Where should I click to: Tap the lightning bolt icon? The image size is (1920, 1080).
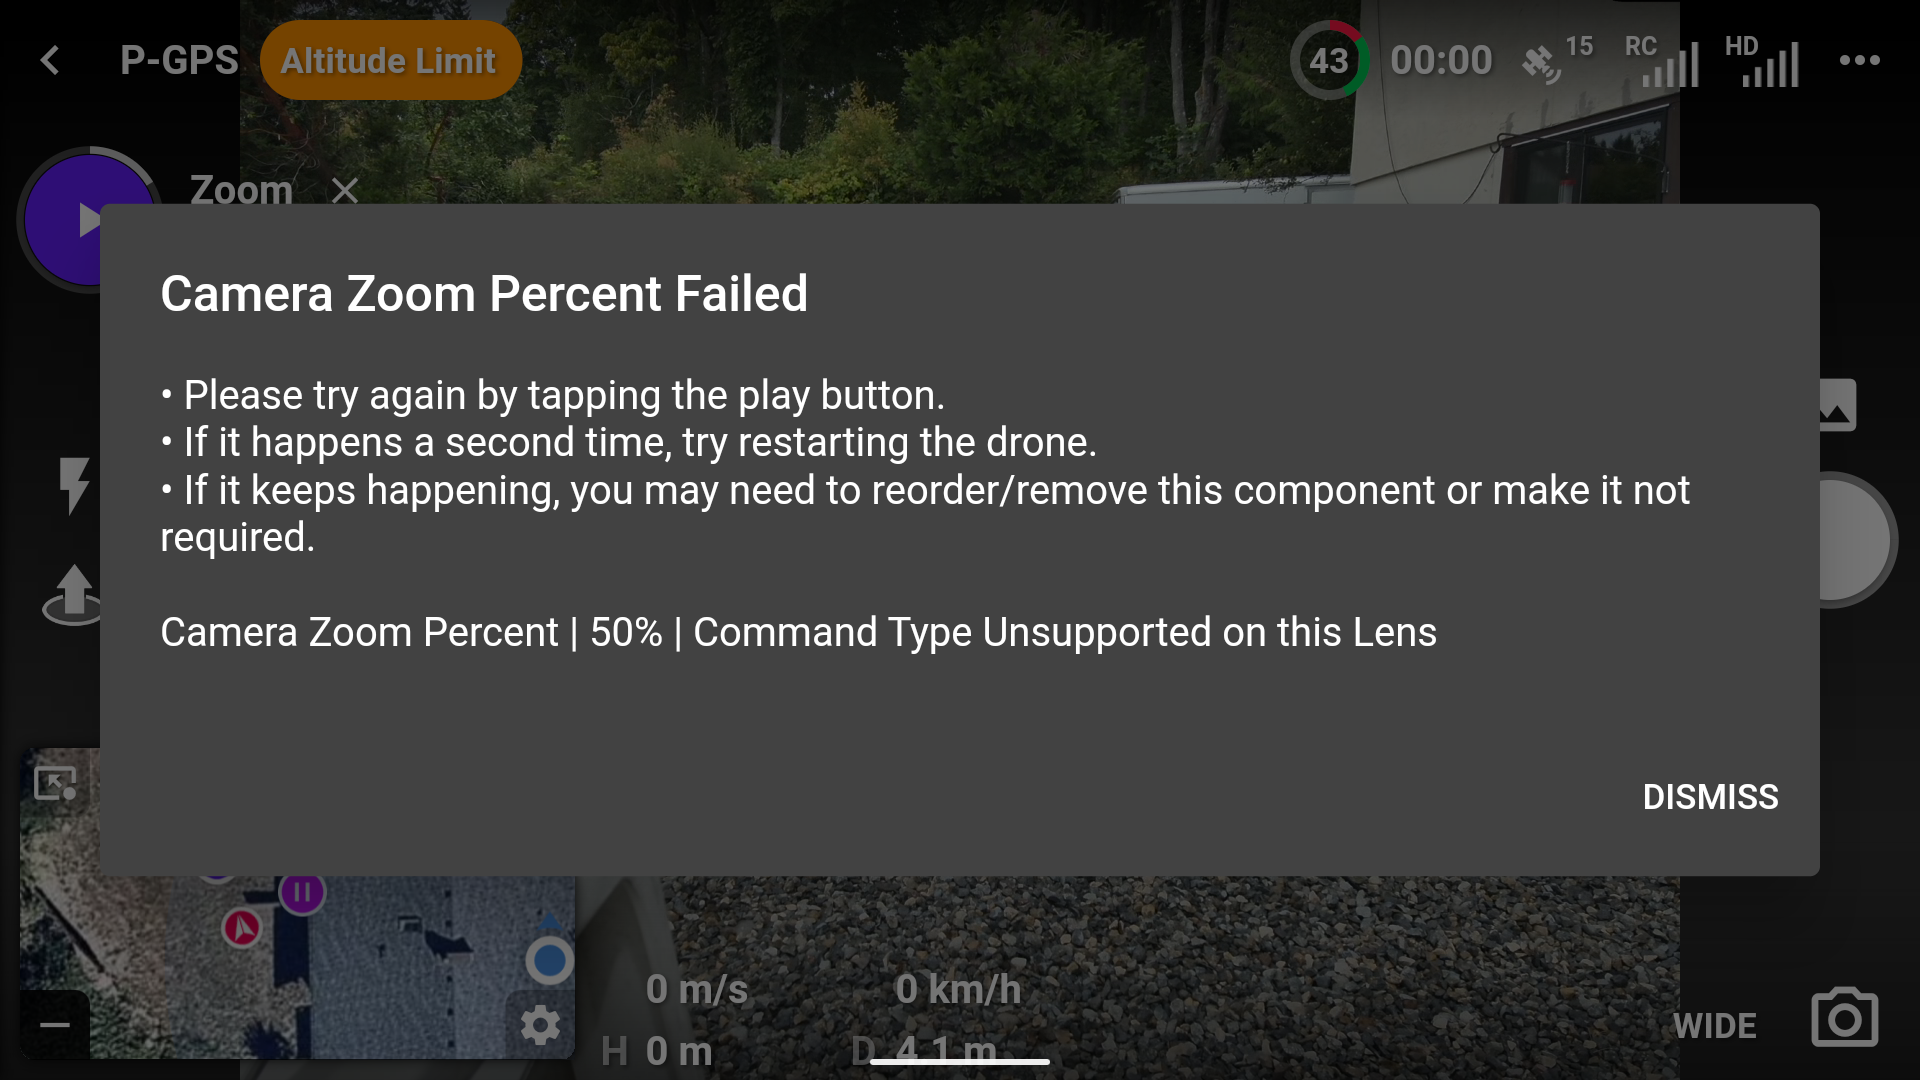pyautogui.click(x=73, y=485)
